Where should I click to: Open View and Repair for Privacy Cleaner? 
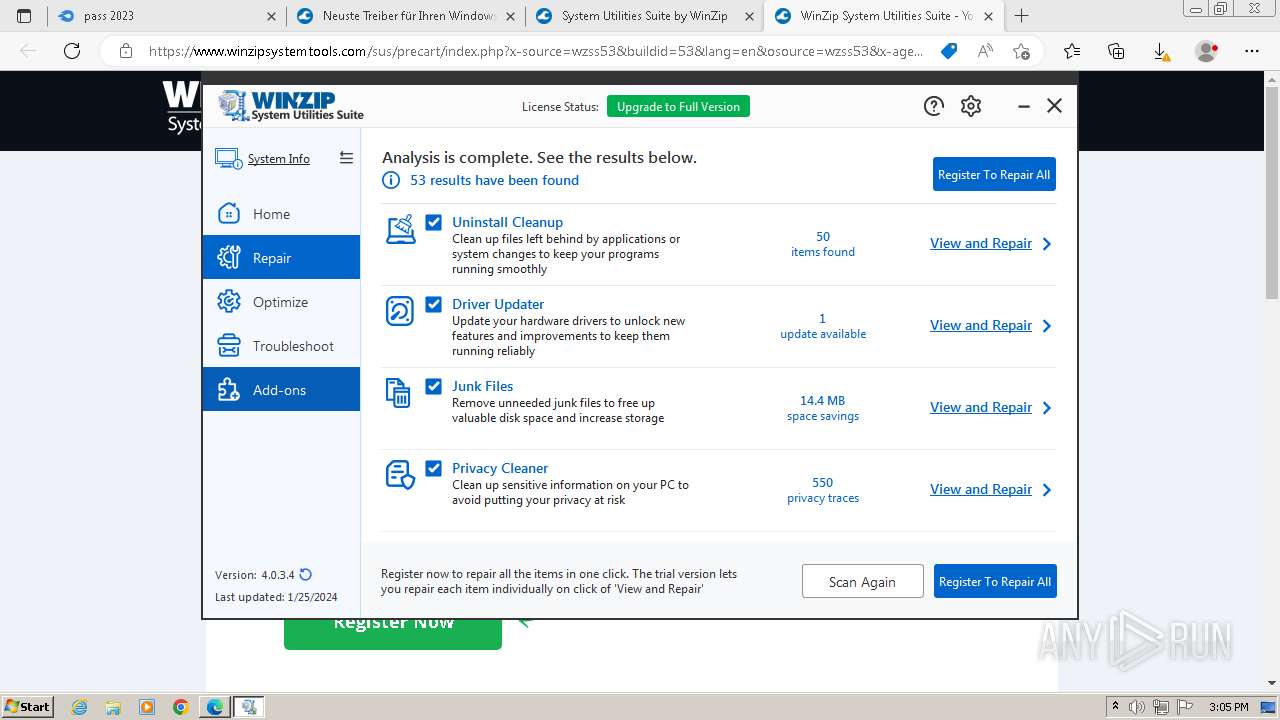pyautogui.click(x=981, y=489)
